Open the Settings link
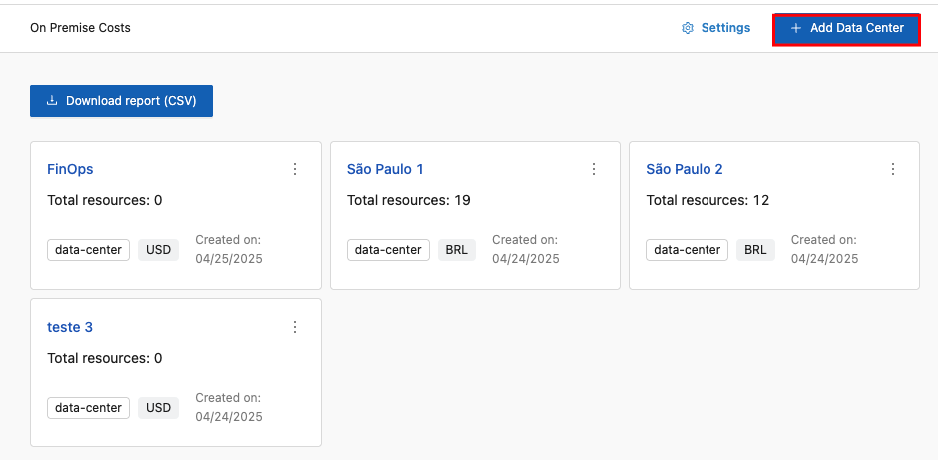This screenshot has width=938, height=460. point(725,28)
